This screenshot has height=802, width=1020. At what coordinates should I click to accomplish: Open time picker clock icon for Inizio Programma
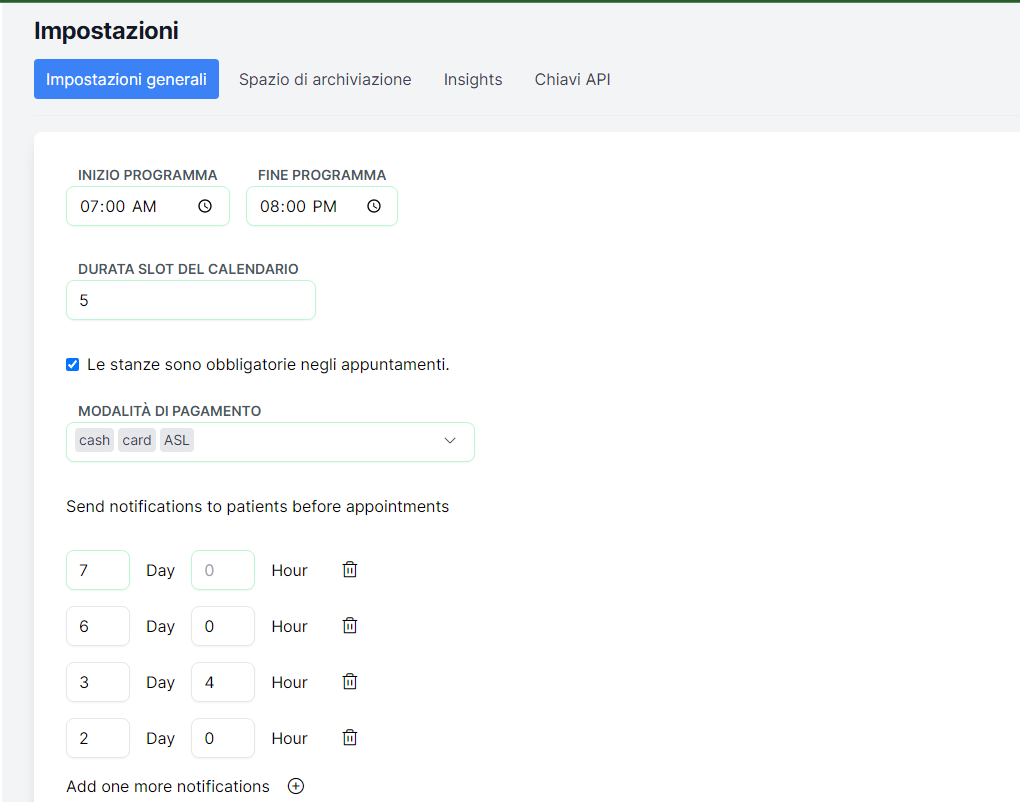205,206
